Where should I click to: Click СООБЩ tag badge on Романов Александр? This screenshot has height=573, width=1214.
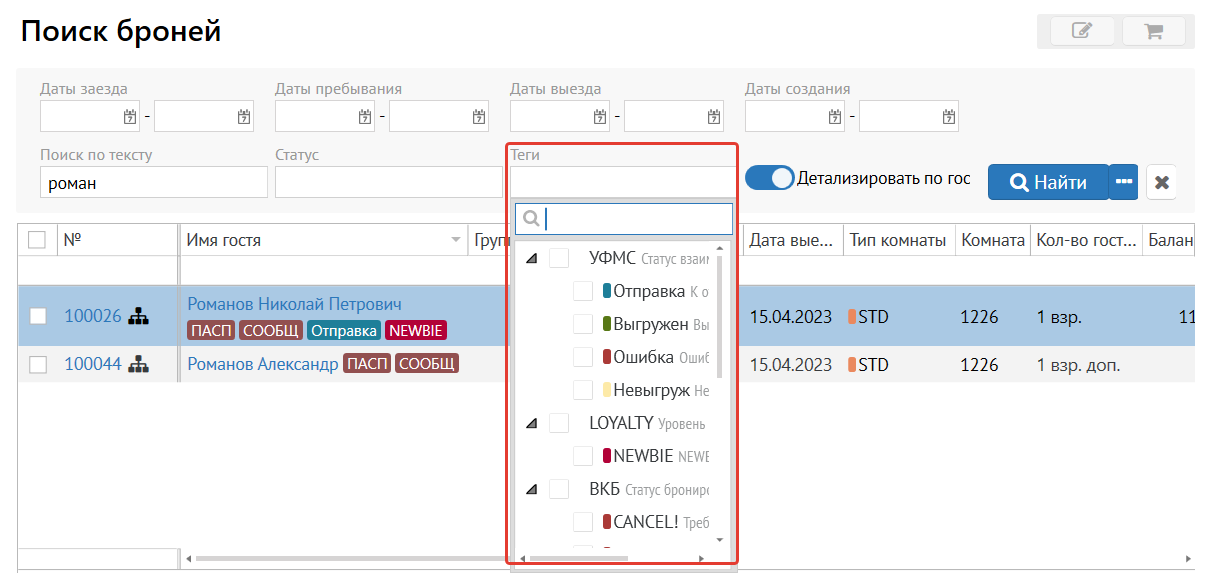[x=427, y=364]
